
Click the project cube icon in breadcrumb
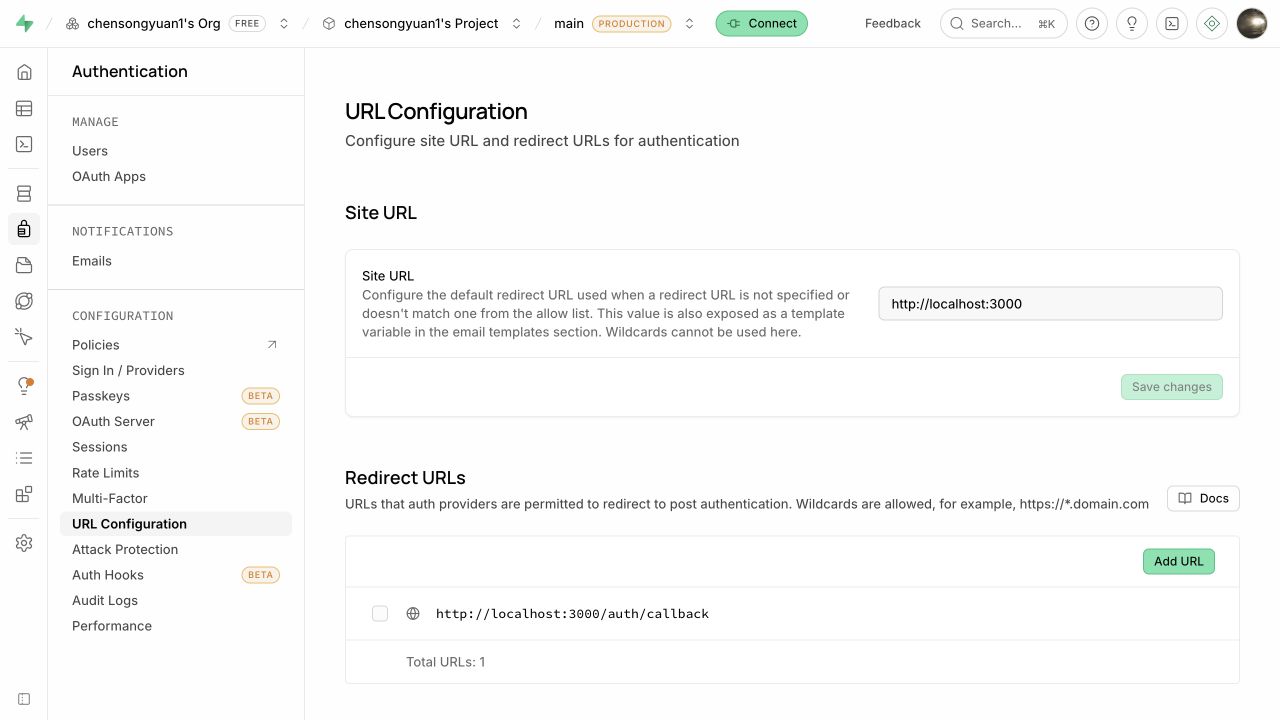click(x=329, y=23)
